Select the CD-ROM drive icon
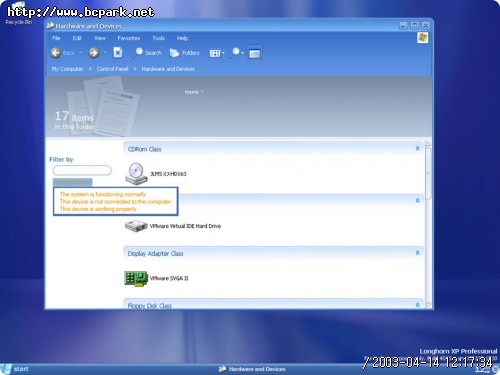 136,174
